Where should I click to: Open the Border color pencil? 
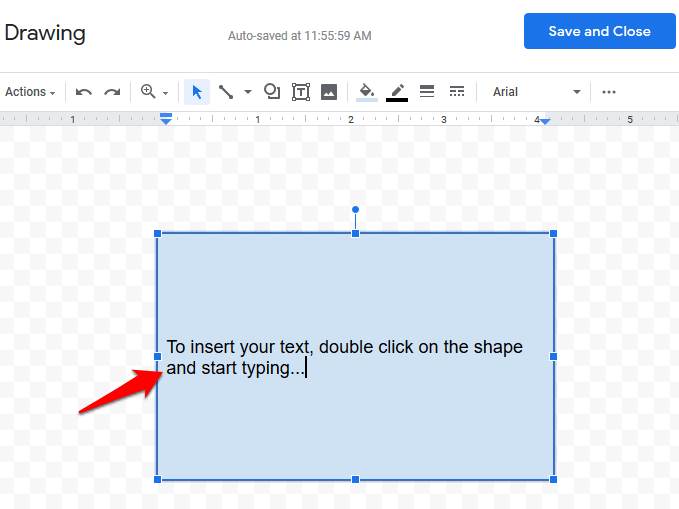397,92
